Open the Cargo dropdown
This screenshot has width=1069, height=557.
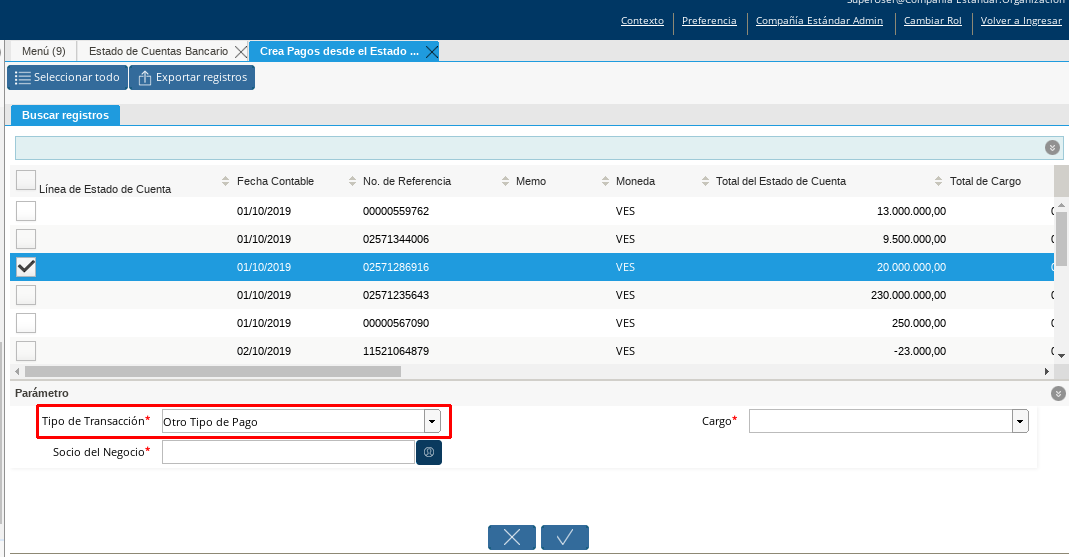(1020, 422)
